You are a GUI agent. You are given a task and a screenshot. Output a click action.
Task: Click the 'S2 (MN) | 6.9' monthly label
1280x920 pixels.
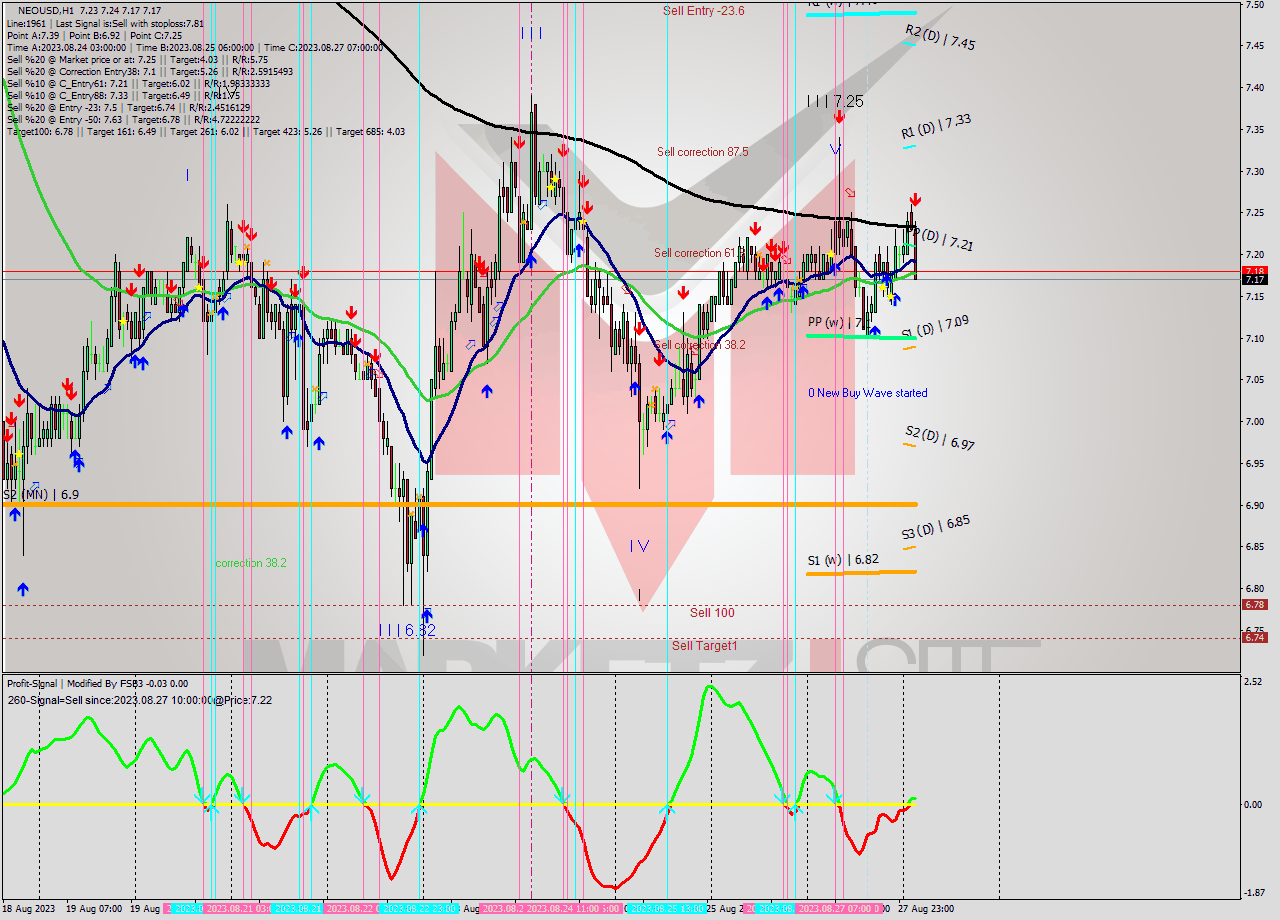pos(41,495)
